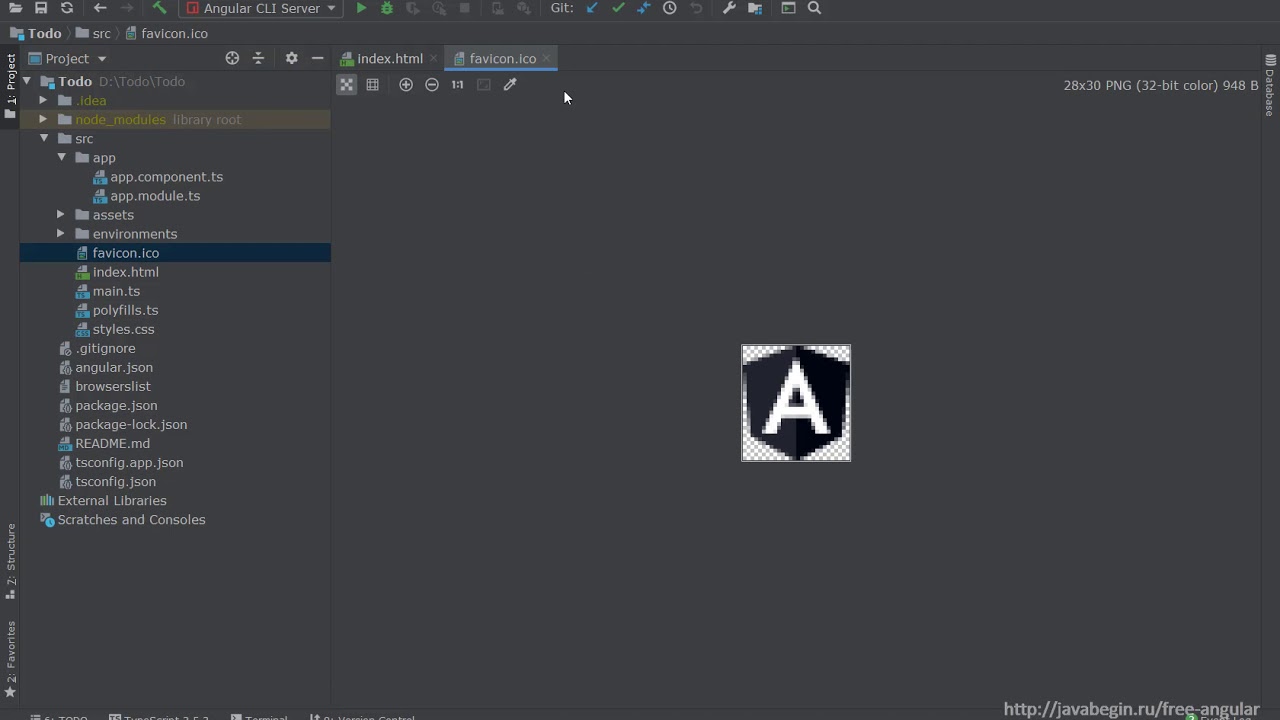Viewport: 1280px width, 720px height.
Task: Open the Database side tool window
Action: click(x=1270, y=86)
